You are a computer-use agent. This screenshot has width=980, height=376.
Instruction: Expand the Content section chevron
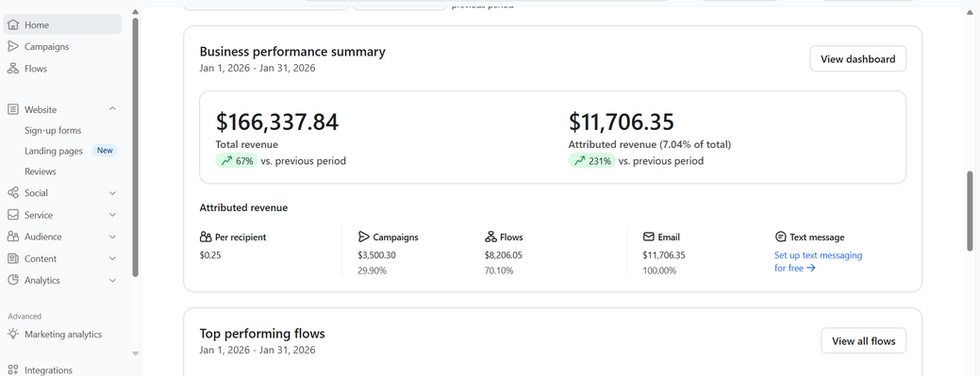click(112, 259)
